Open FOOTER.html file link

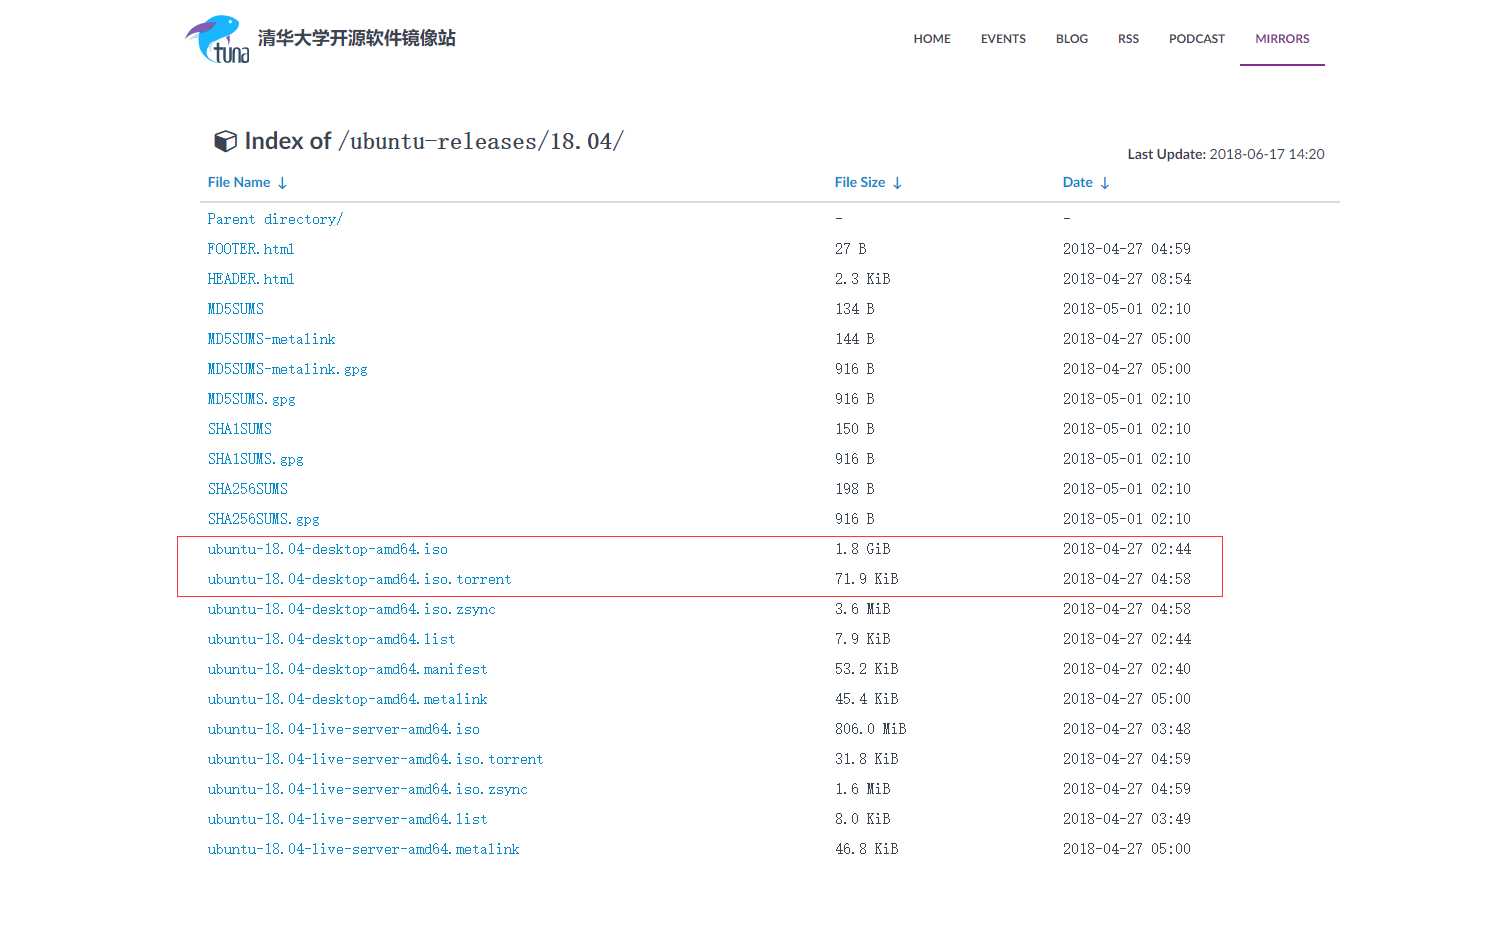251,249
